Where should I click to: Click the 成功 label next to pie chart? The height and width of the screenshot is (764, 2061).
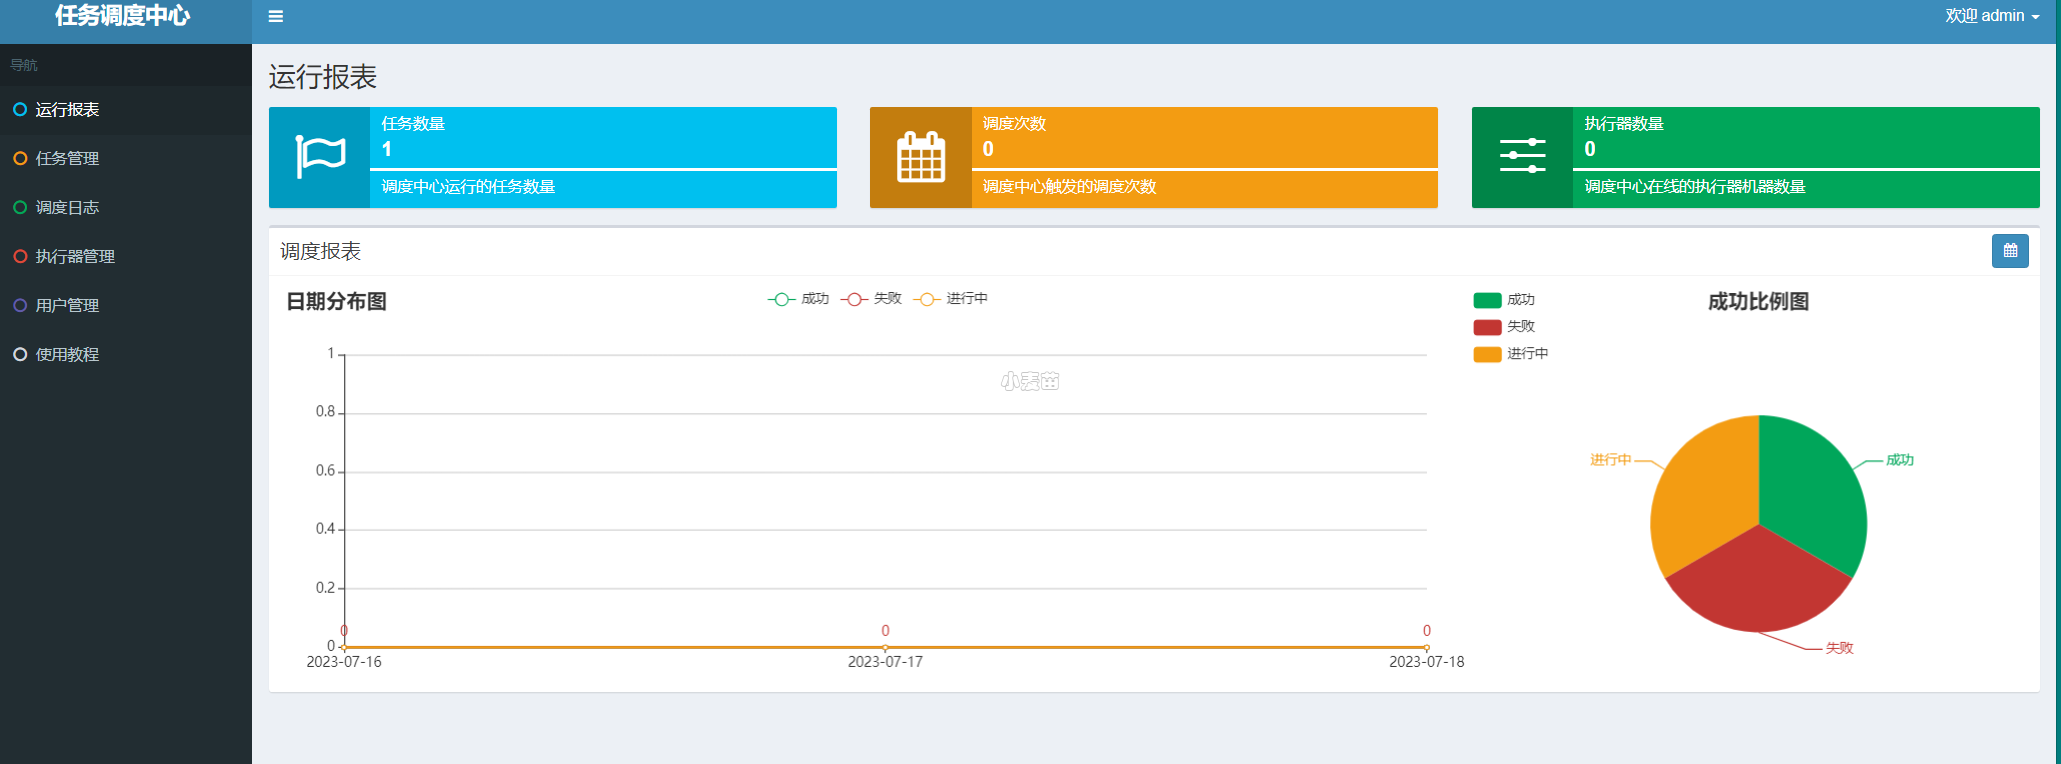pyautogui.click(x=1899, y=460)
